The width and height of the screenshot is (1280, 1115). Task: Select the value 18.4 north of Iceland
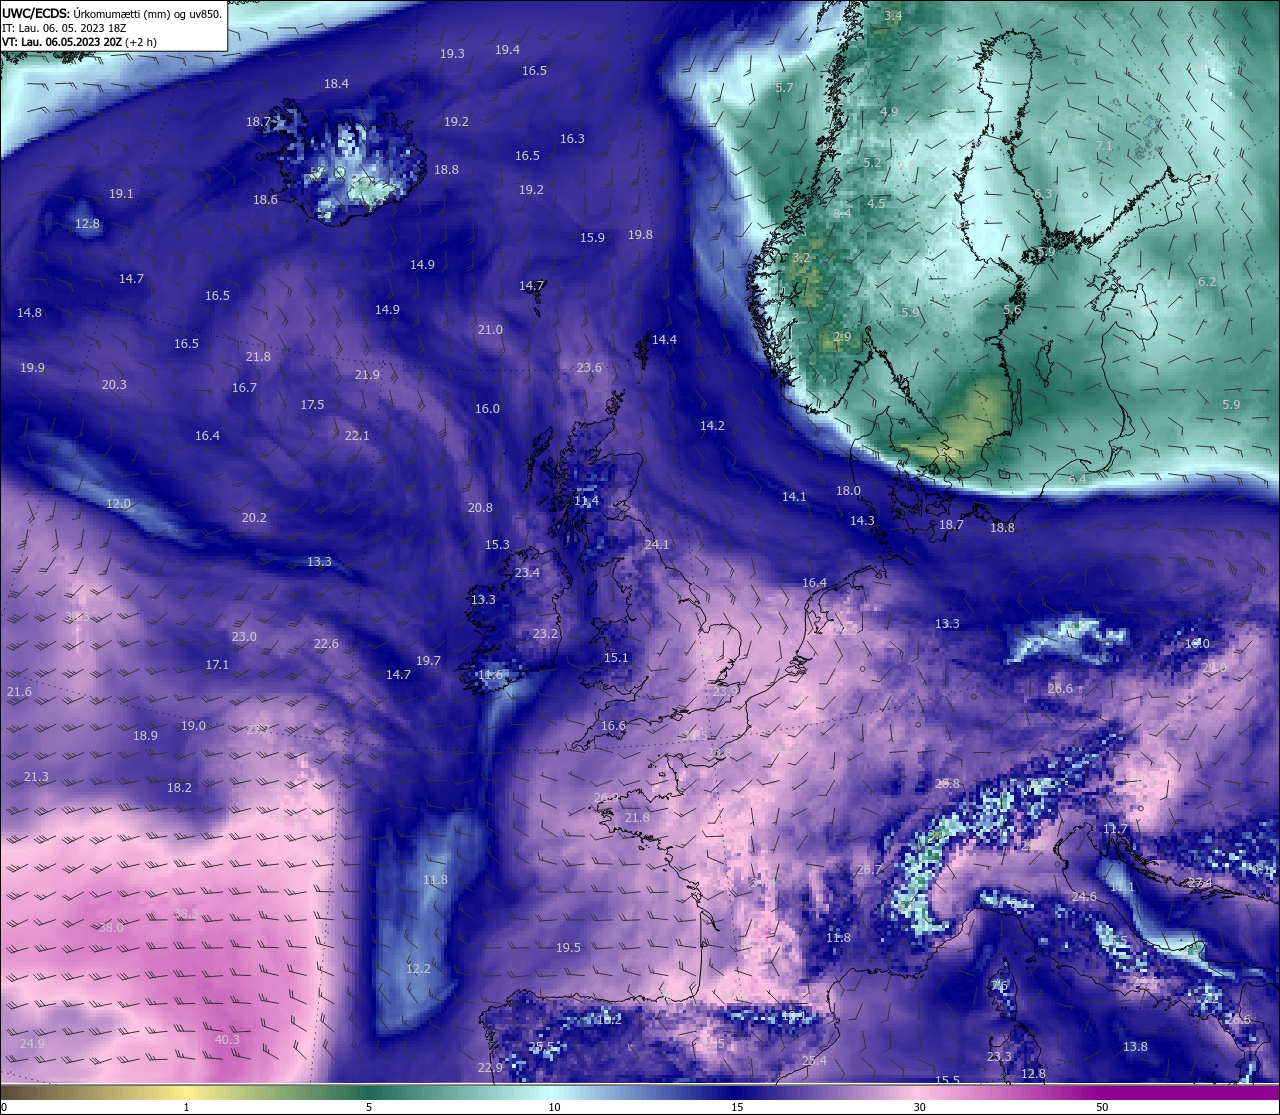pyautogui.click(x=337, y=84)
